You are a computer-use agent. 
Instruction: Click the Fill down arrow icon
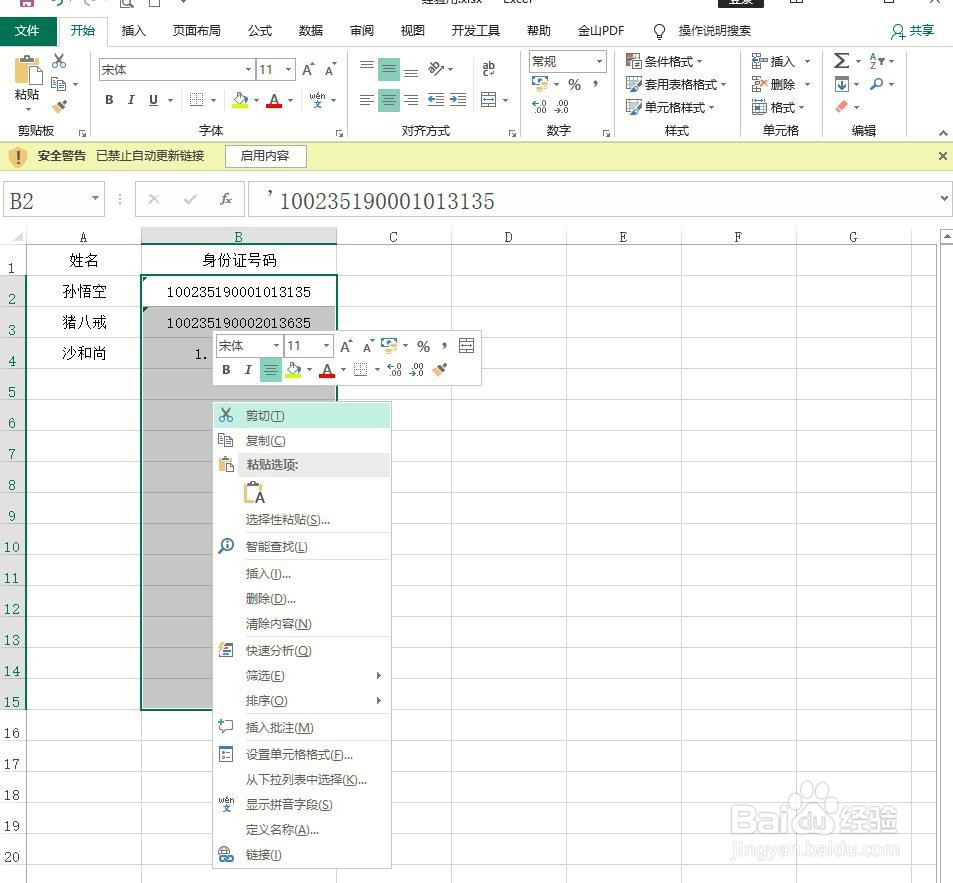pyautogui.click(x=842, y=84)
